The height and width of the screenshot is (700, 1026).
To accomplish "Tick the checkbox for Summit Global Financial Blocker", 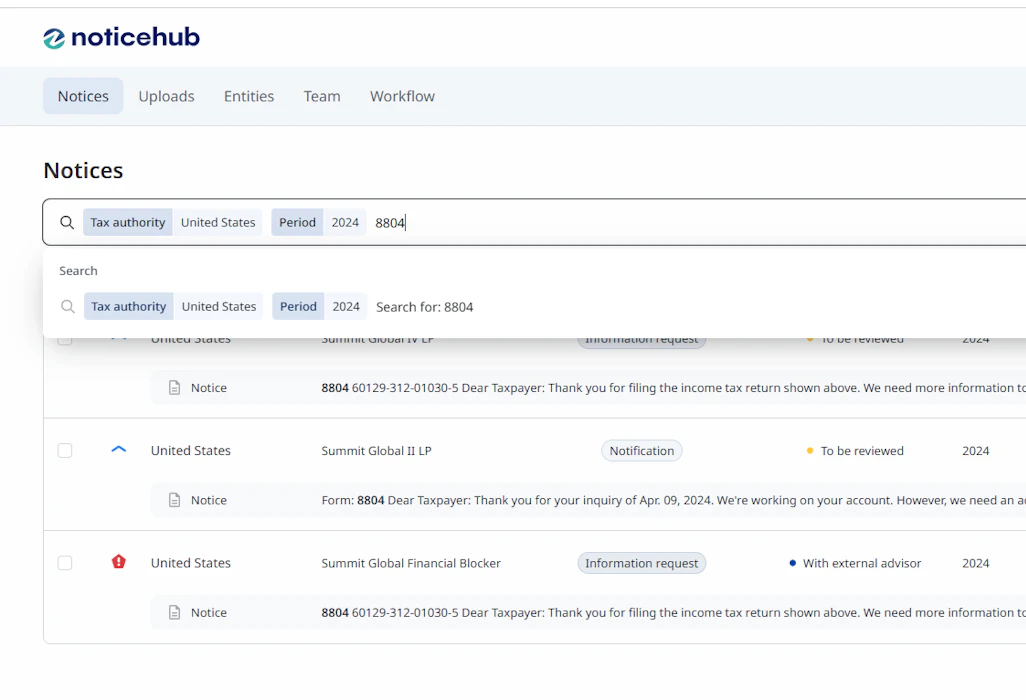I will (65, 563).
